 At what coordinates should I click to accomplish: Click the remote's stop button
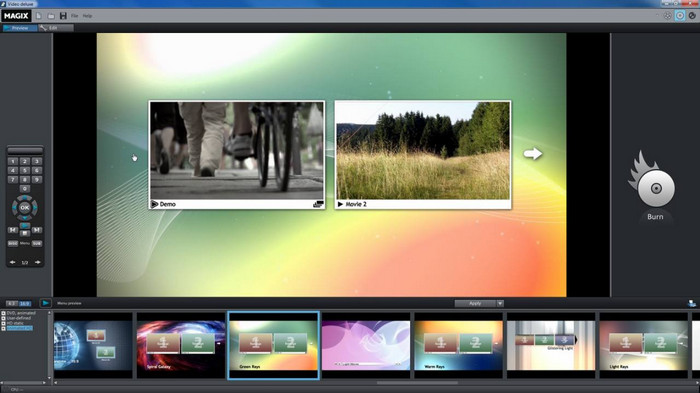(x=25, y=233)
